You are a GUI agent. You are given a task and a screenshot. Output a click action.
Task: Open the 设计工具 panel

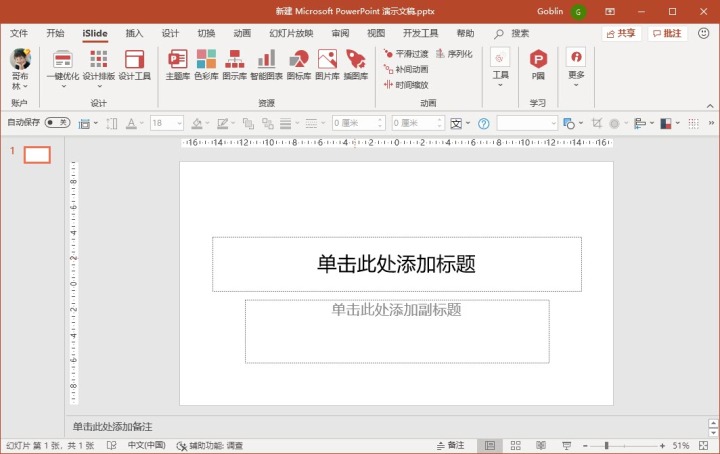pyautogui.click(x=135, y=65)
